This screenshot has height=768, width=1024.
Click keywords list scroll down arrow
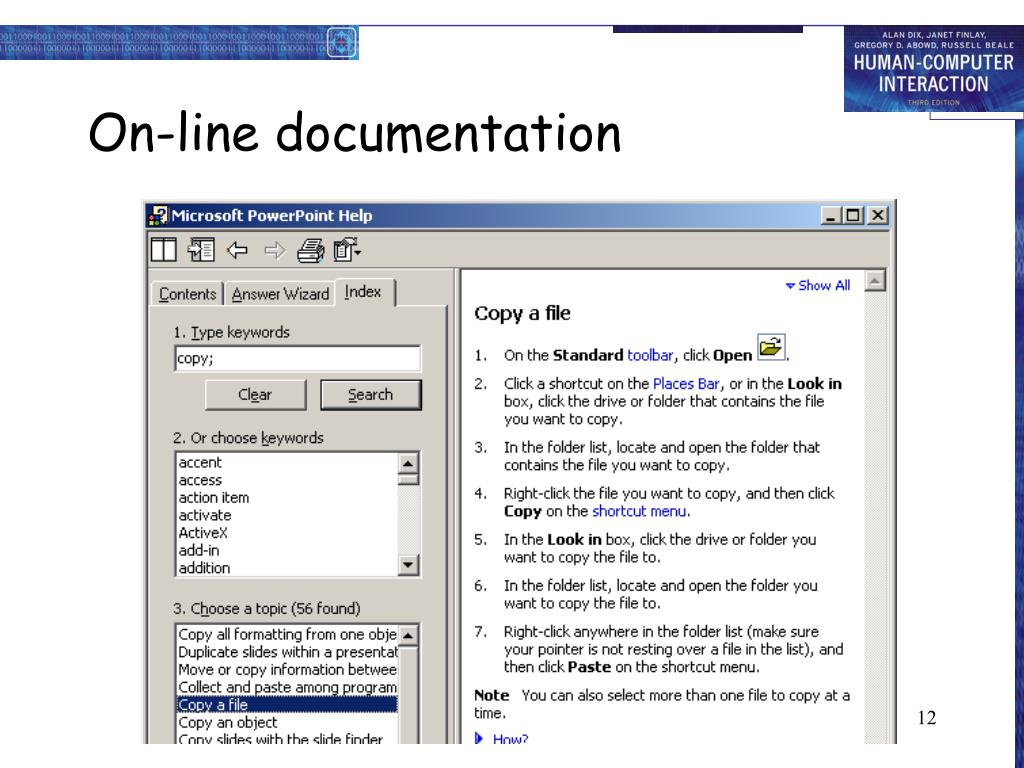(408, 565)
